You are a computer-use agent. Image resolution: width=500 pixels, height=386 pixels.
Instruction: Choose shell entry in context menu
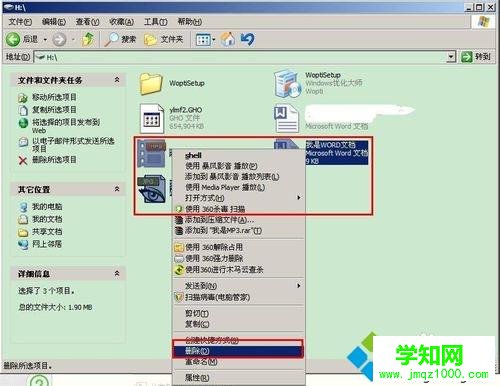238,155
